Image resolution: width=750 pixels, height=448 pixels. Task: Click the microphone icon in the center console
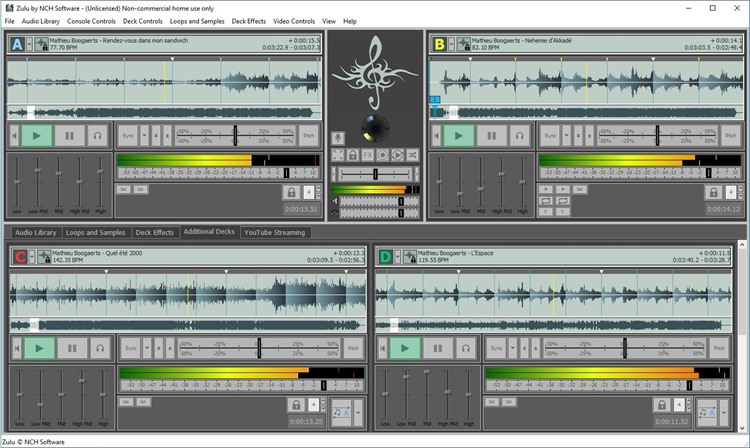click(338, 136)
